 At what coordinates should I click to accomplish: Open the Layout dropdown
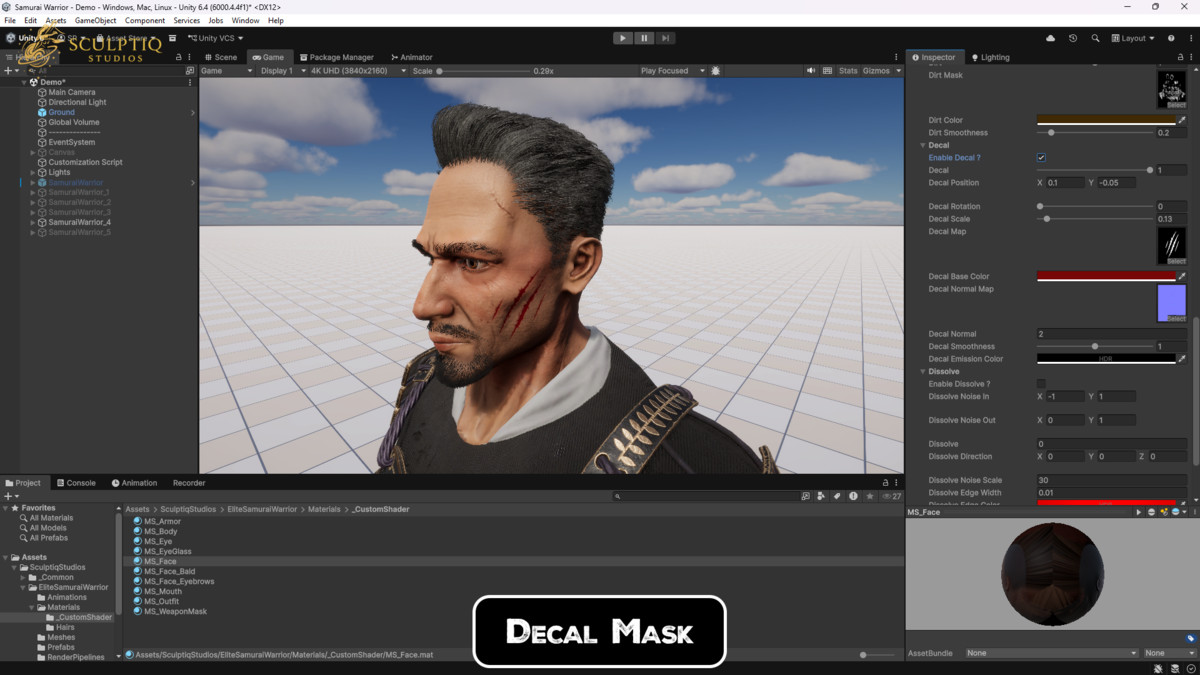pos(1133,38)
